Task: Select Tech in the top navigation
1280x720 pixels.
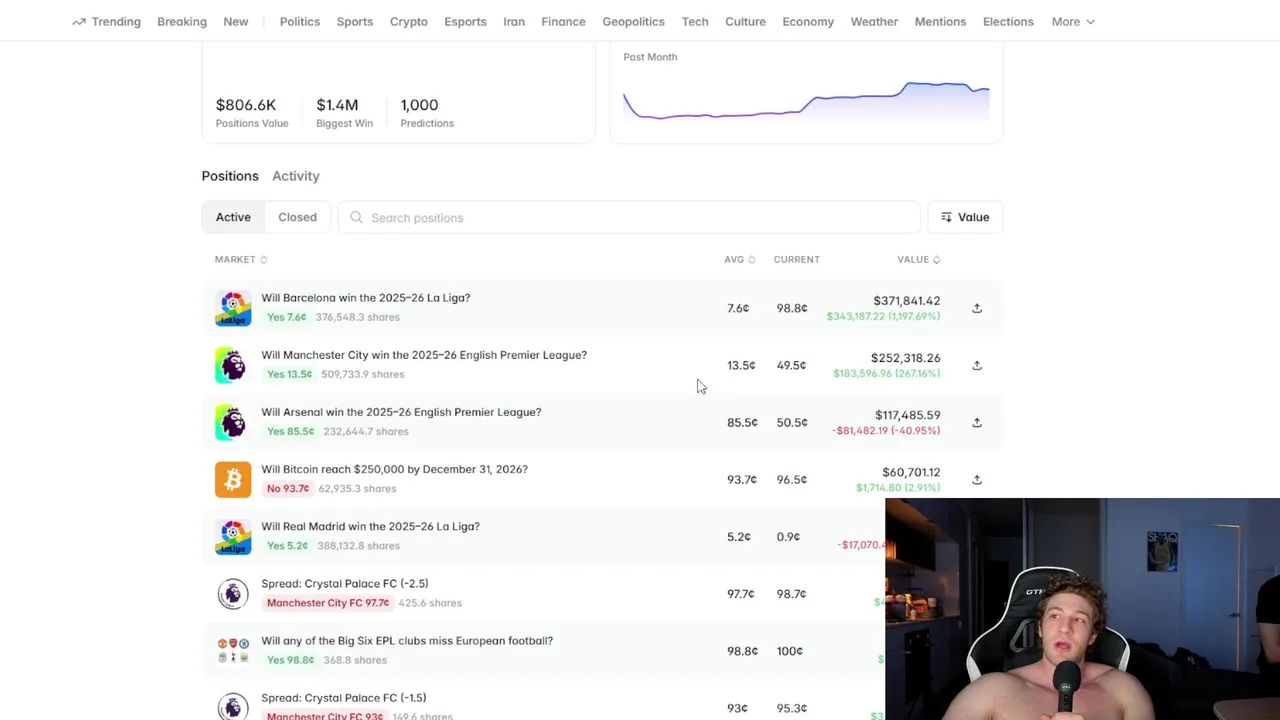Action: (695, 21)
